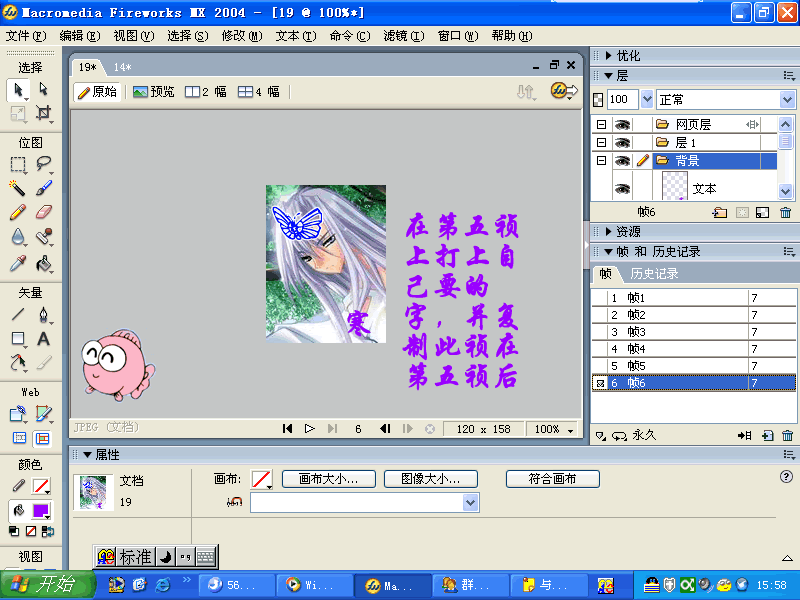
Task: Collapse the 属性 panel
Action: point(87,455)
